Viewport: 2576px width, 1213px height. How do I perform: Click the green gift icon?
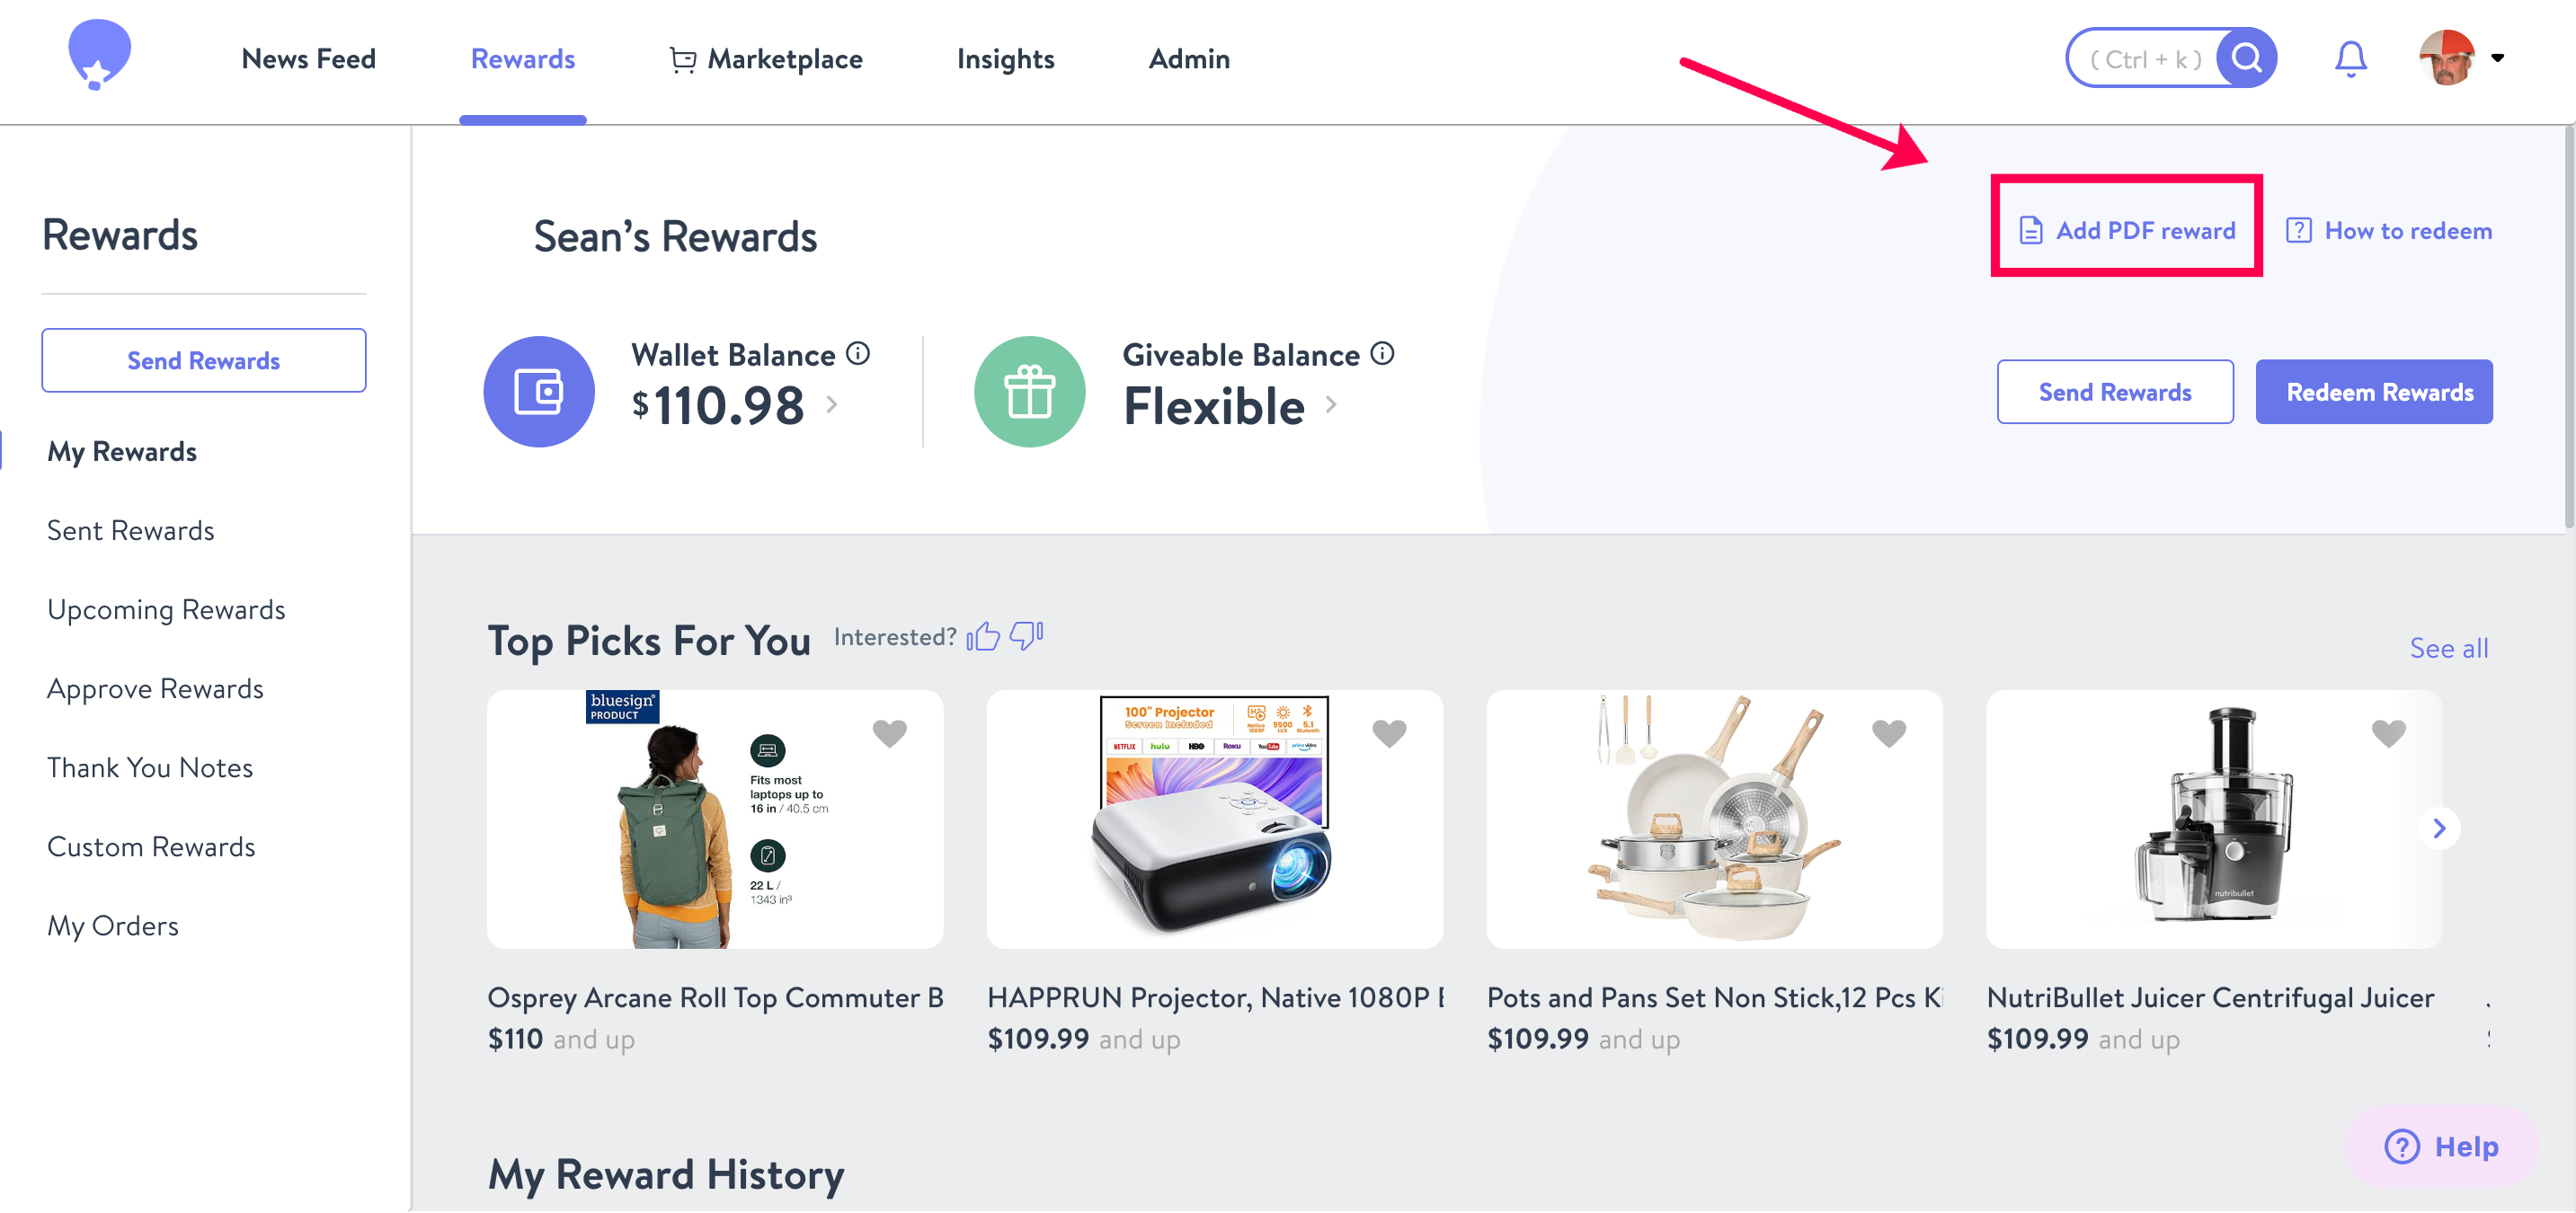pyautogui.click(x=1029, y=391)
